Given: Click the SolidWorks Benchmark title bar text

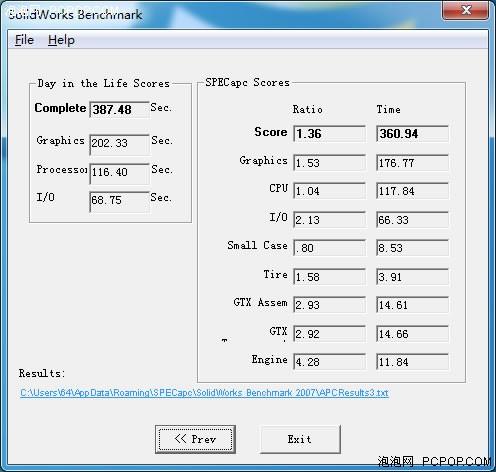Looking at the screenshot, I should pos(75,14).
